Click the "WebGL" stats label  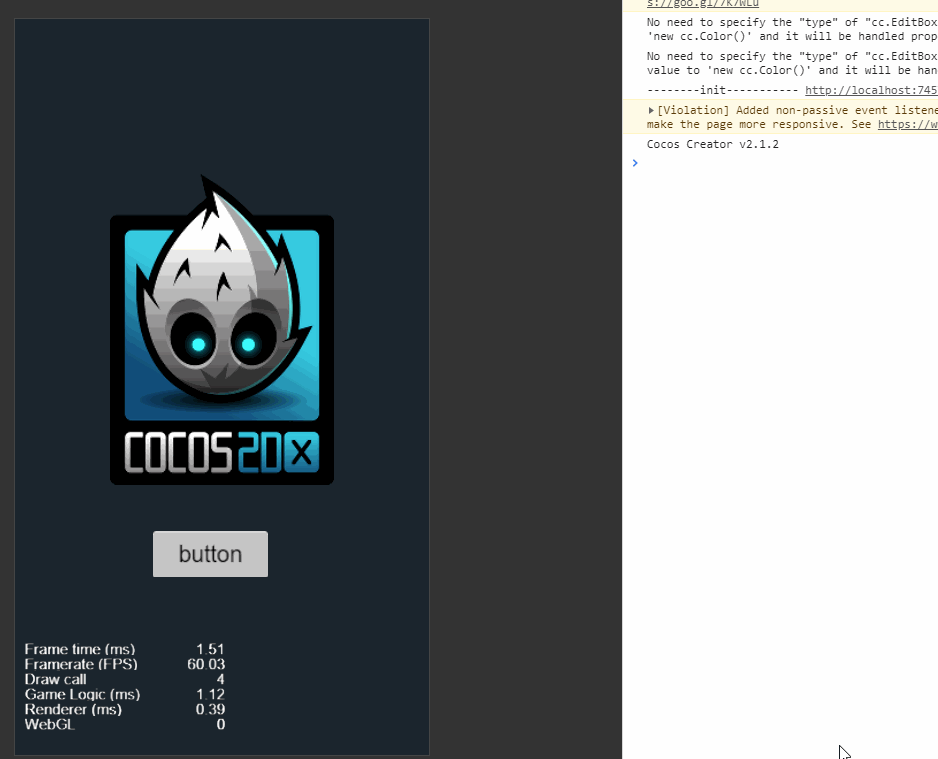(x=49, y=724)
